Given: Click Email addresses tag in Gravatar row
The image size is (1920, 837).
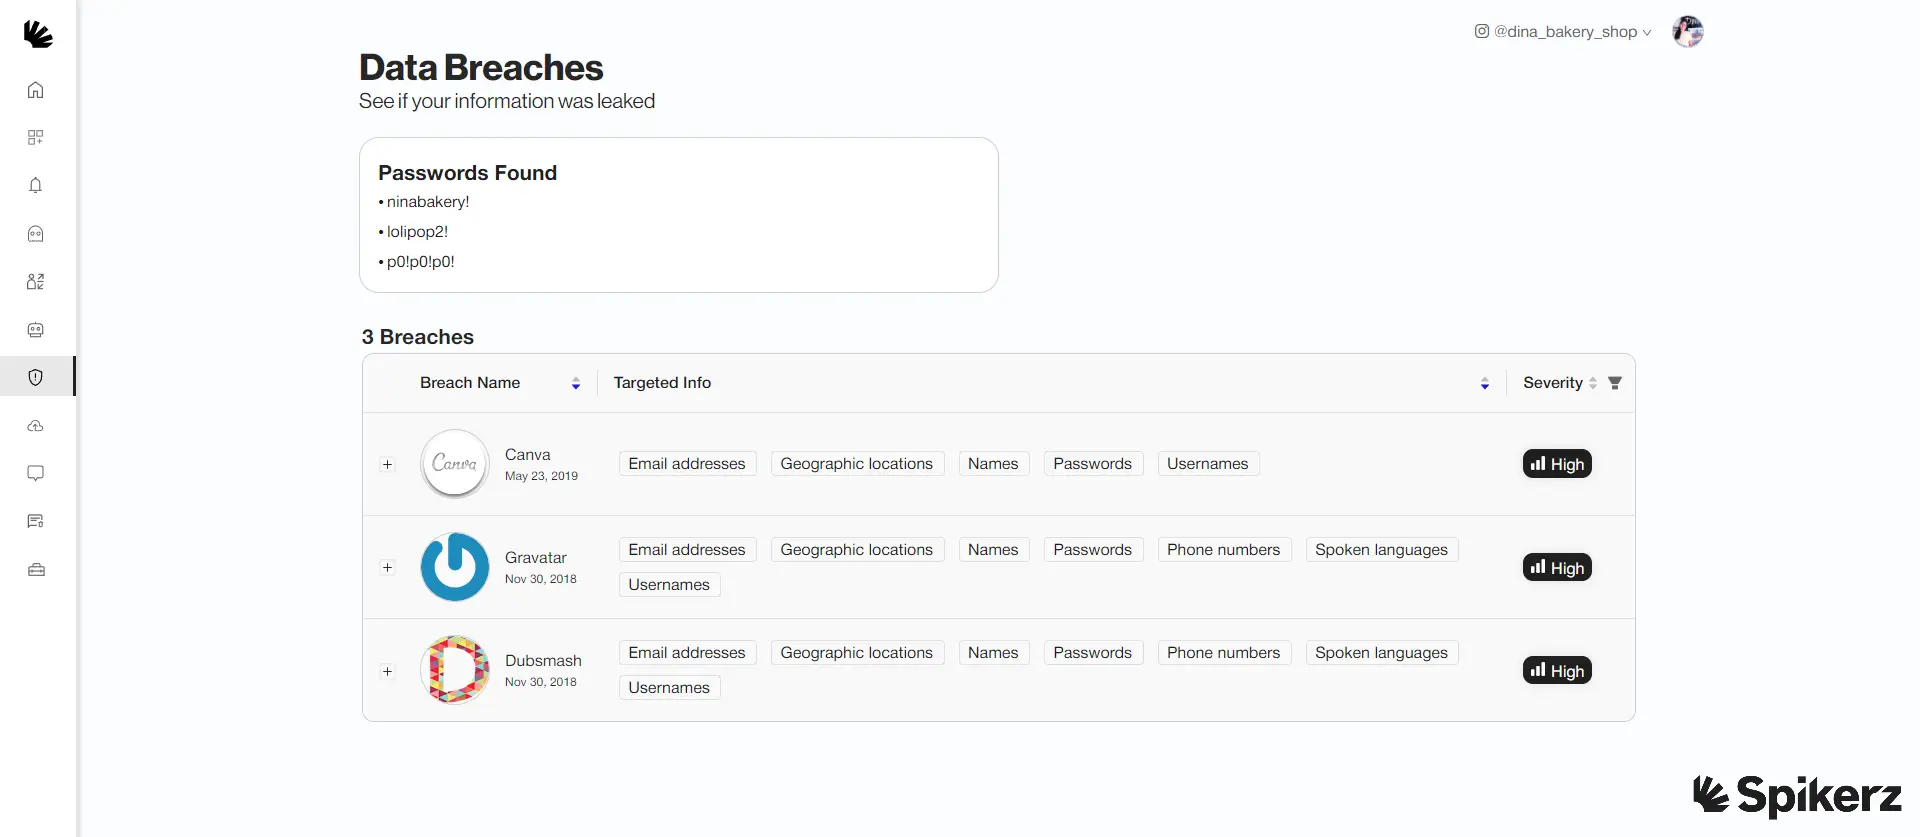Looking at the screenshot, I should coord(687,550).
